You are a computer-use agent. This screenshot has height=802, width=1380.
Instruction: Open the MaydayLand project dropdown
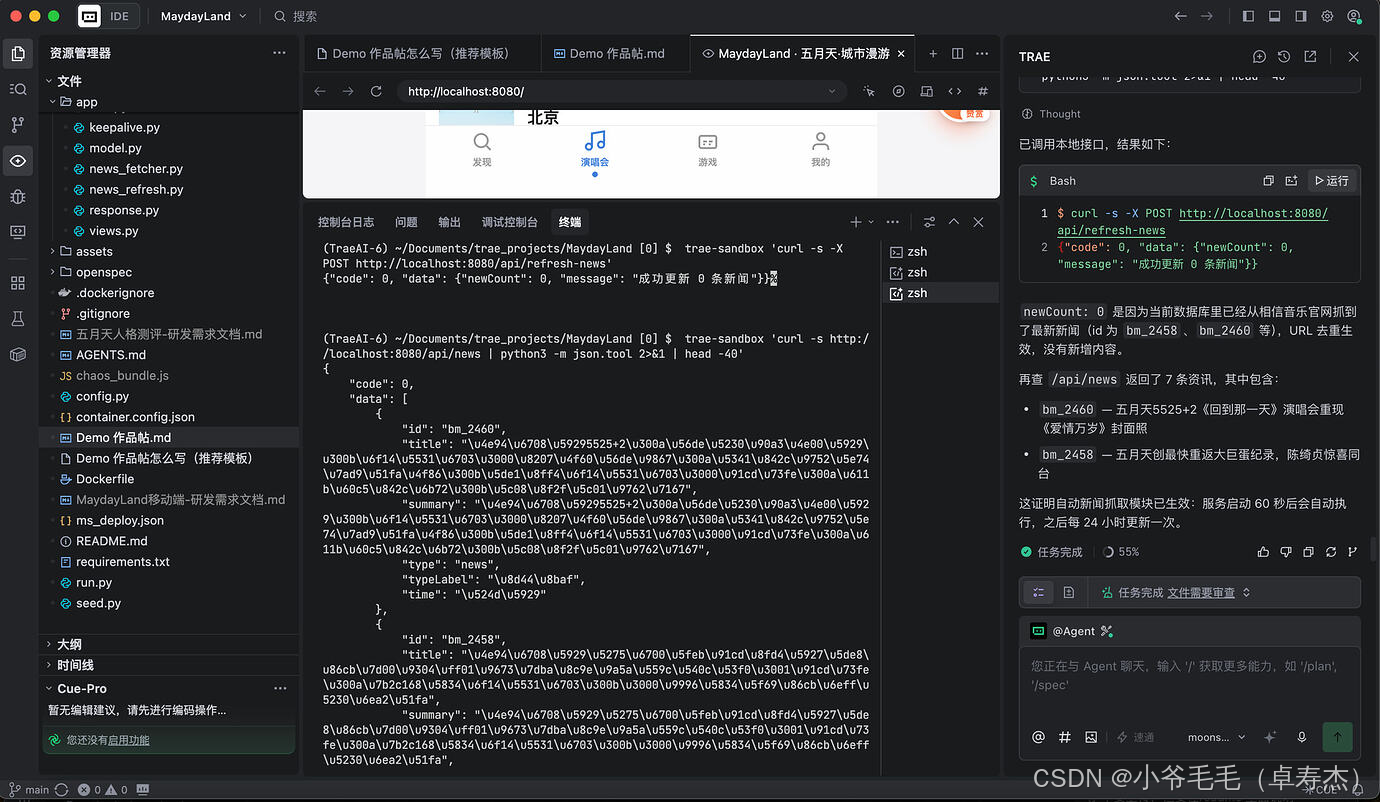(203, 16)
